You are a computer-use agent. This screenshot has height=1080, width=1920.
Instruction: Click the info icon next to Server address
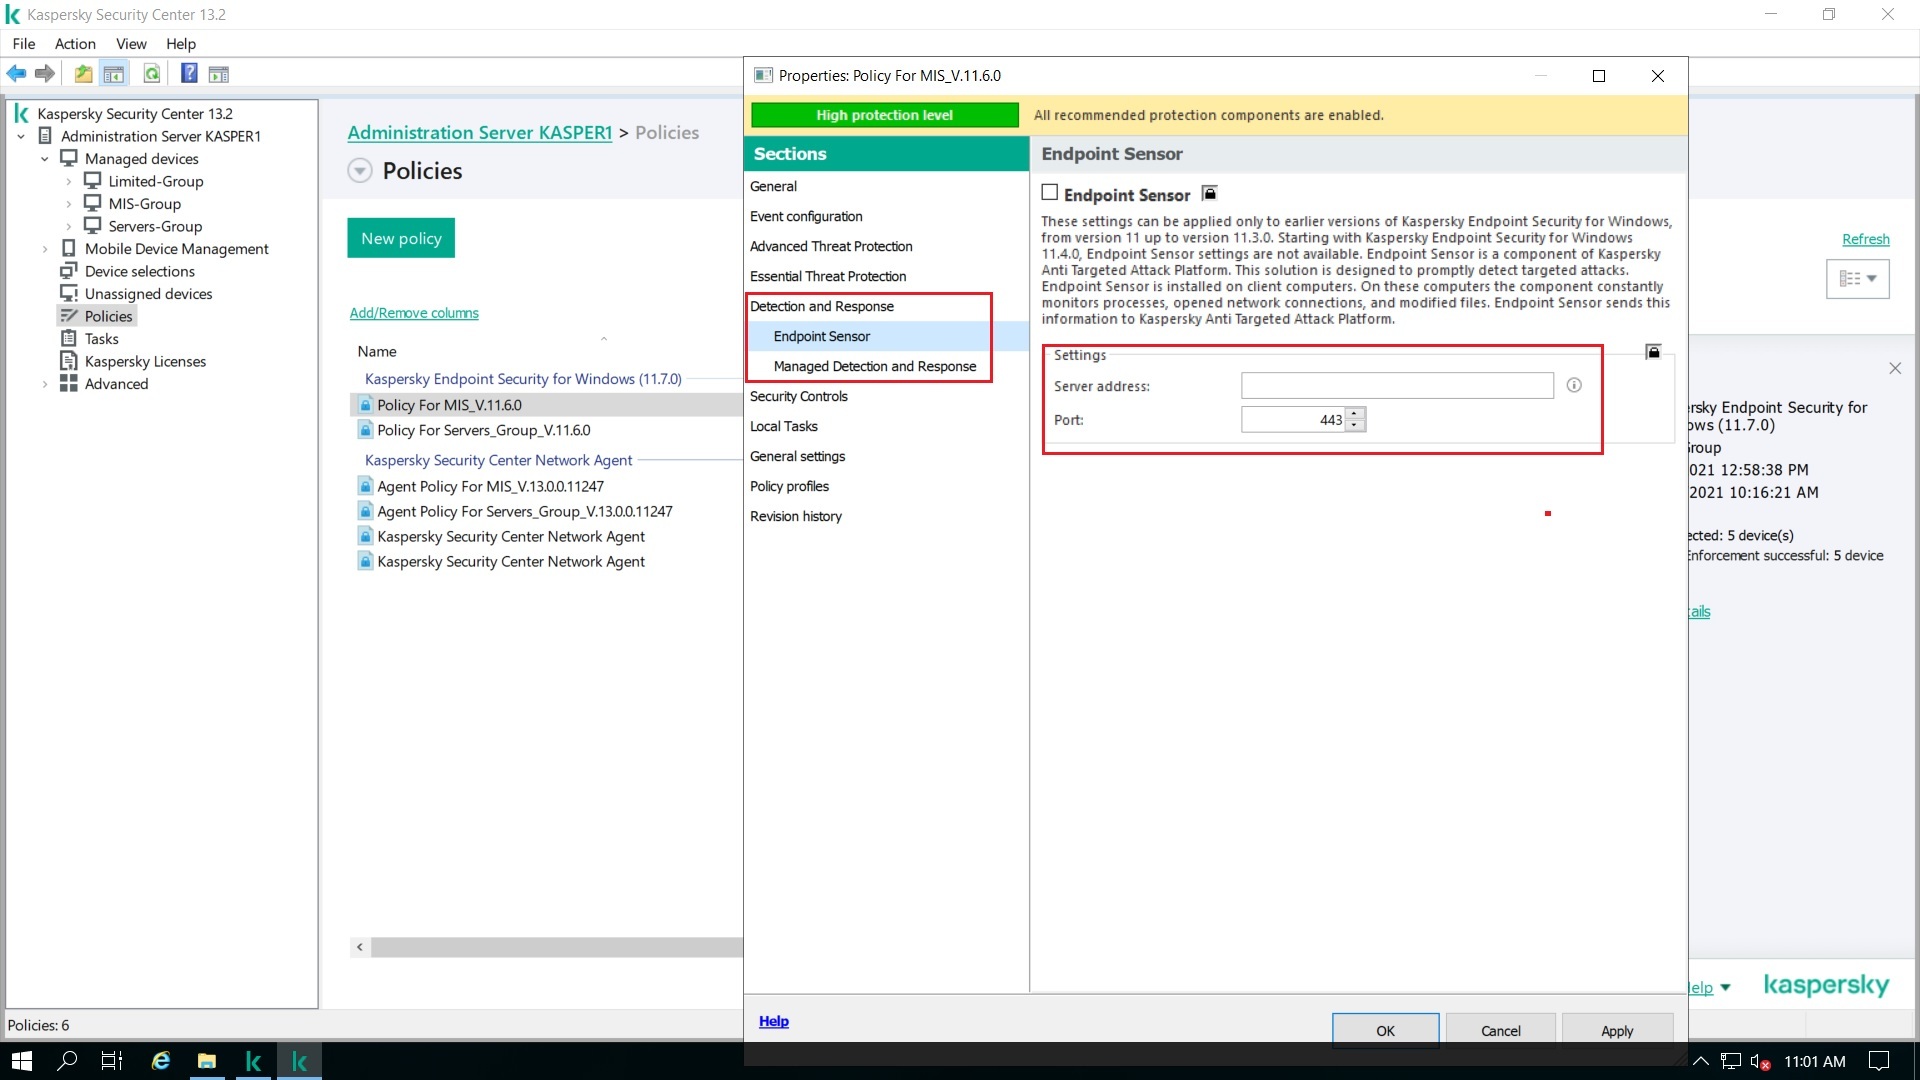(x=1574, y=385)
